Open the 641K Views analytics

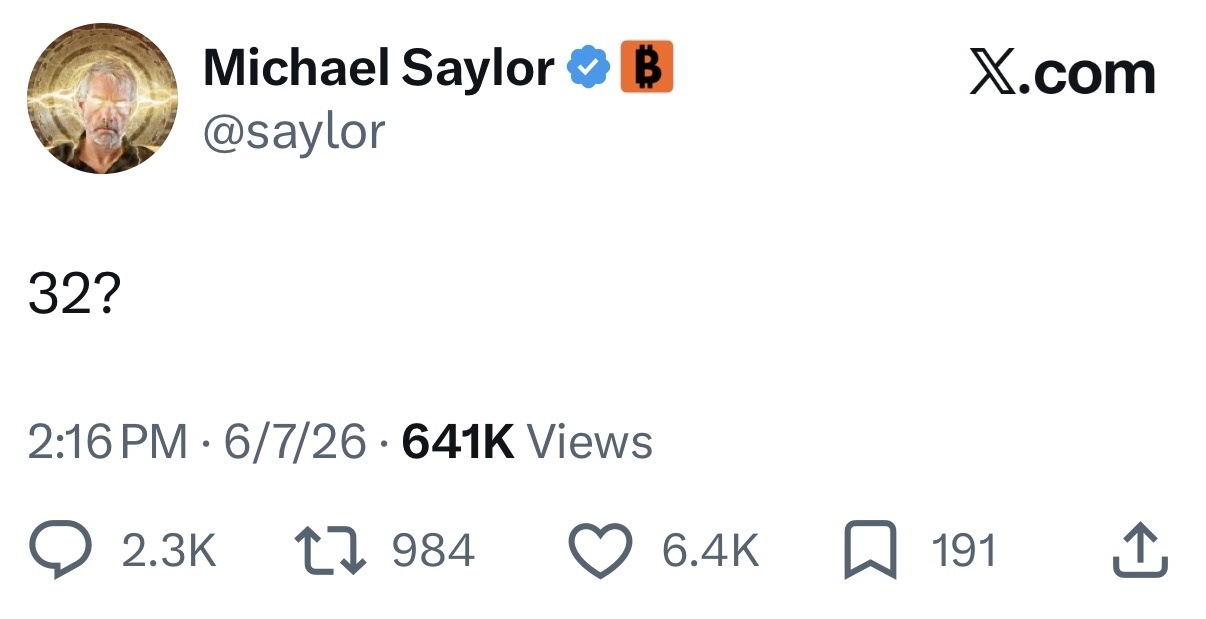point(527,442)
